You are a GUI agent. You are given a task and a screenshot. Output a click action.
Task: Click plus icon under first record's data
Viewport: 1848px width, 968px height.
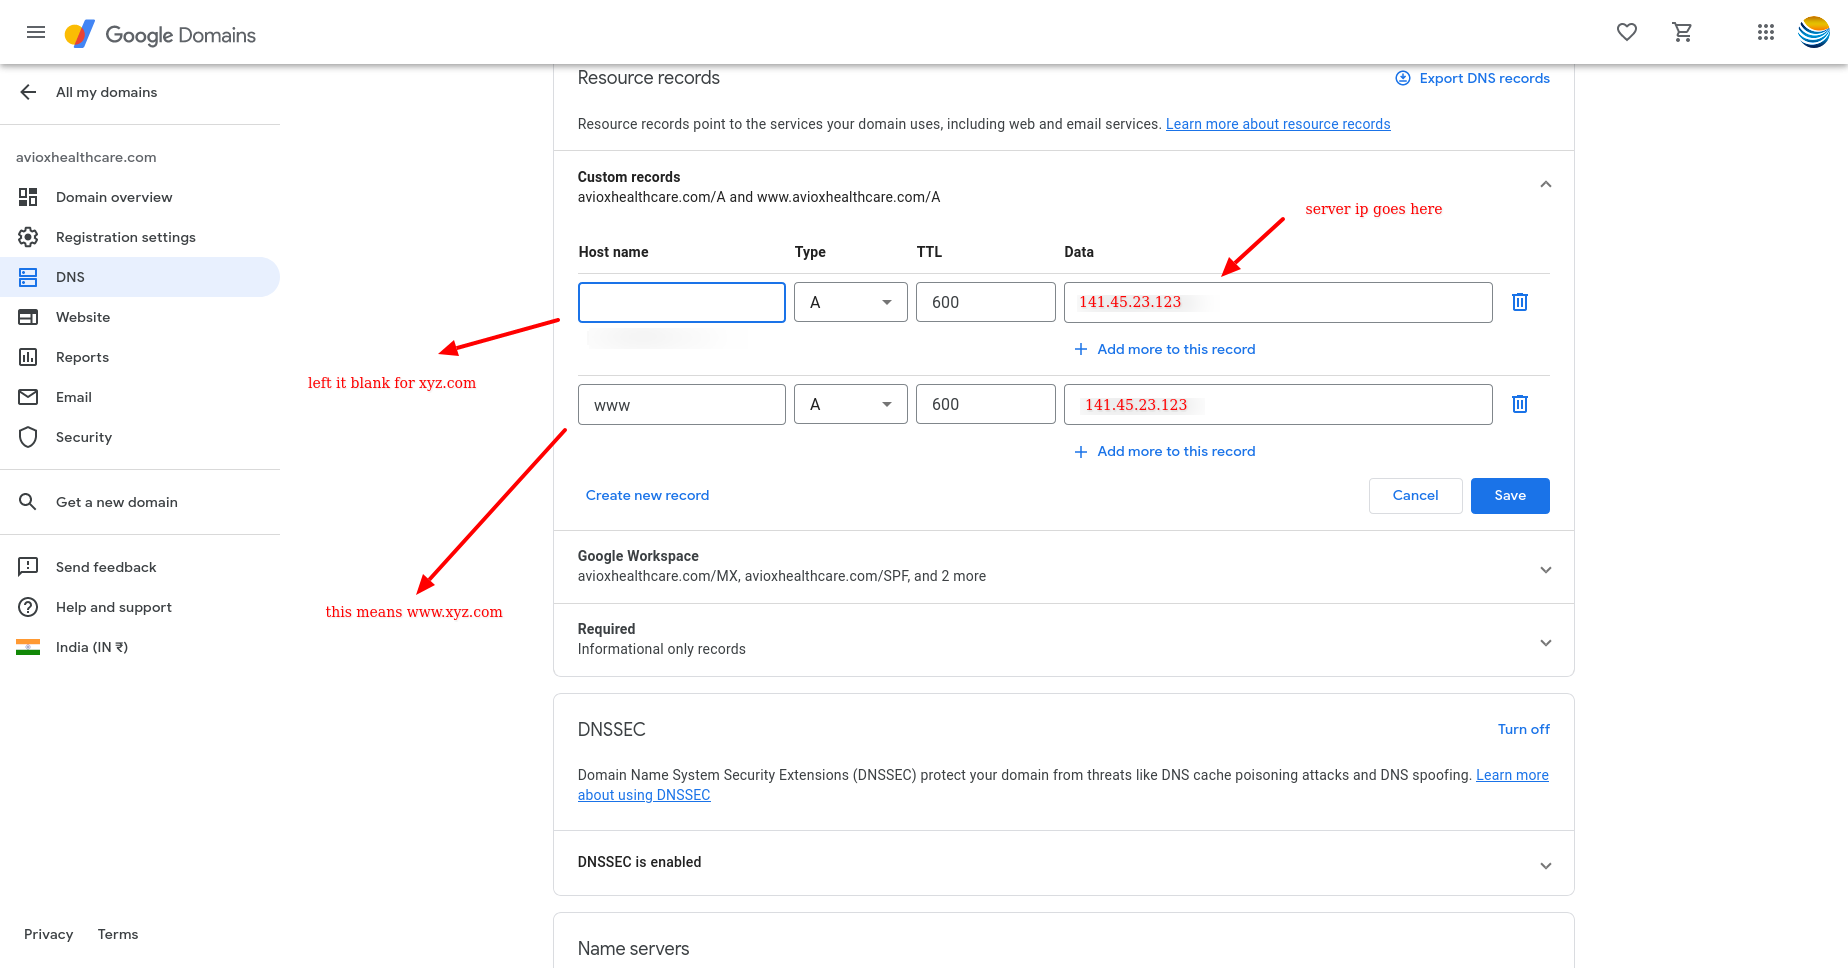click(x=1081, y=349)
